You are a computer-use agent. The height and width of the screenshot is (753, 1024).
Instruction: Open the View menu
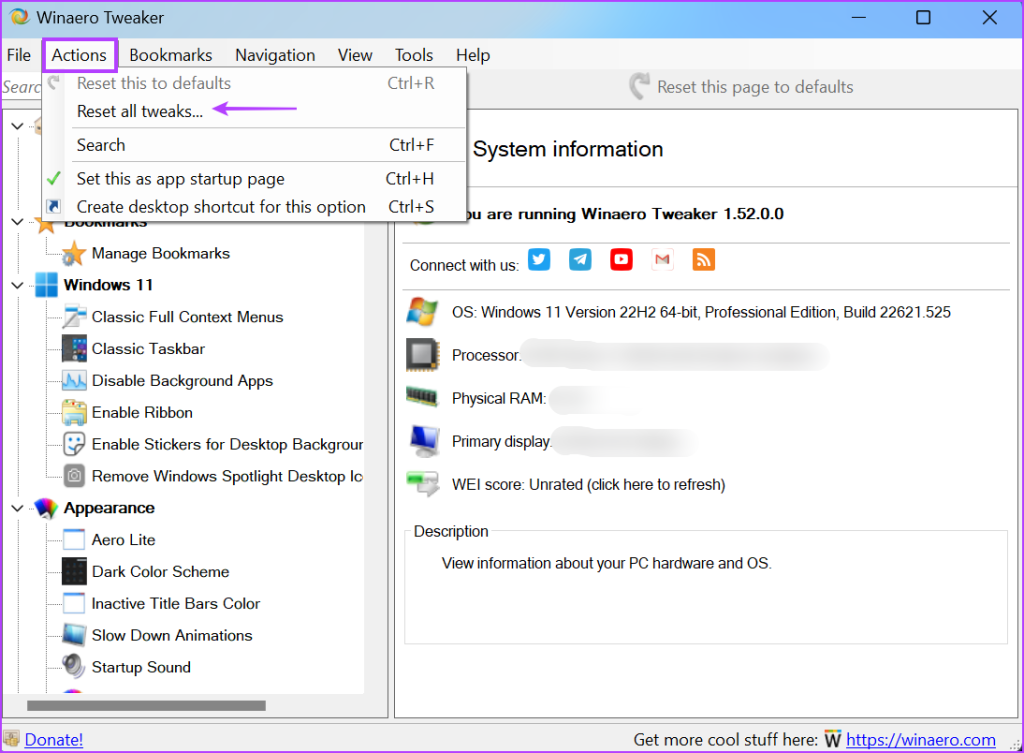pos(355,55)
